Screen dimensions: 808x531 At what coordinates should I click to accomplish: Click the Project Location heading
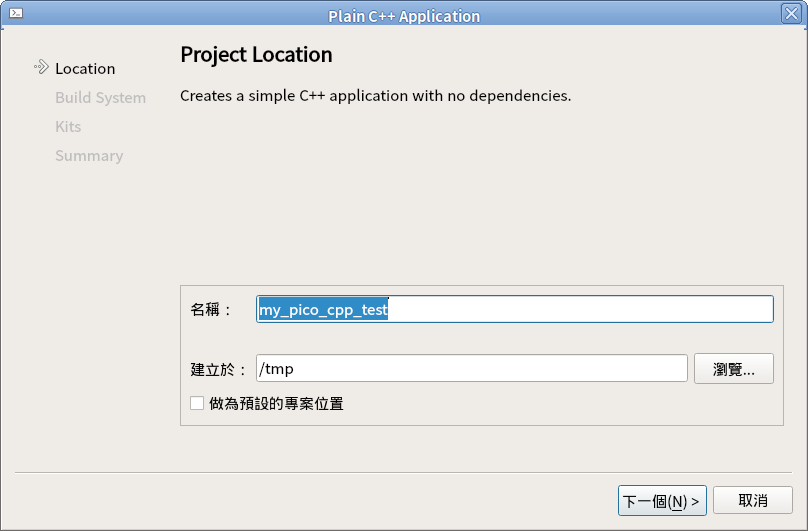(256, 55)
